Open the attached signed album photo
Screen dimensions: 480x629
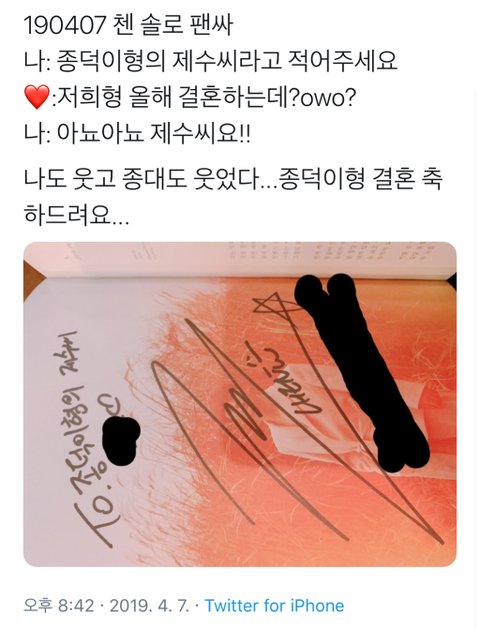pos(240,404)
